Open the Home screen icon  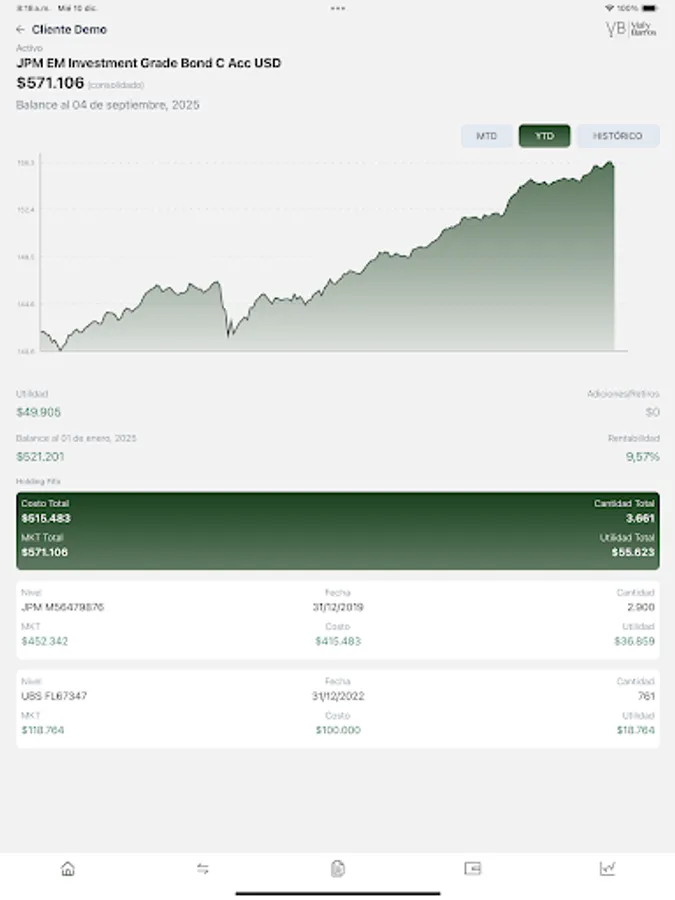point(67,869)
